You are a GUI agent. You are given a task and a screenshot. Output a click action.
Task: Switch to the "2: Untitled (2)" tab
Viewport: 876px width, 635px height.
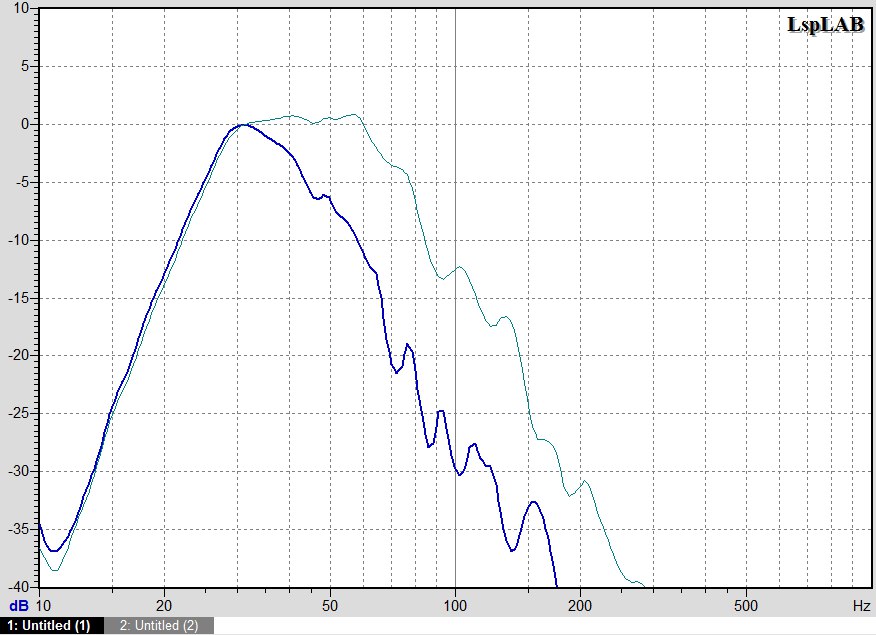(x=159, y=626)
